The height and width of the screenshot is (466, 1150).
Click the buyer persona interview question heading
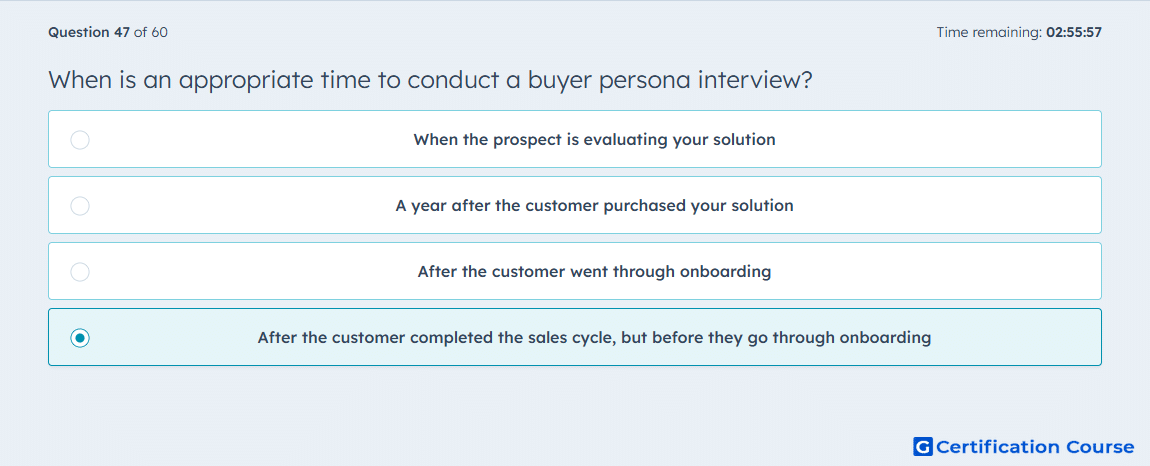[430, 79]
